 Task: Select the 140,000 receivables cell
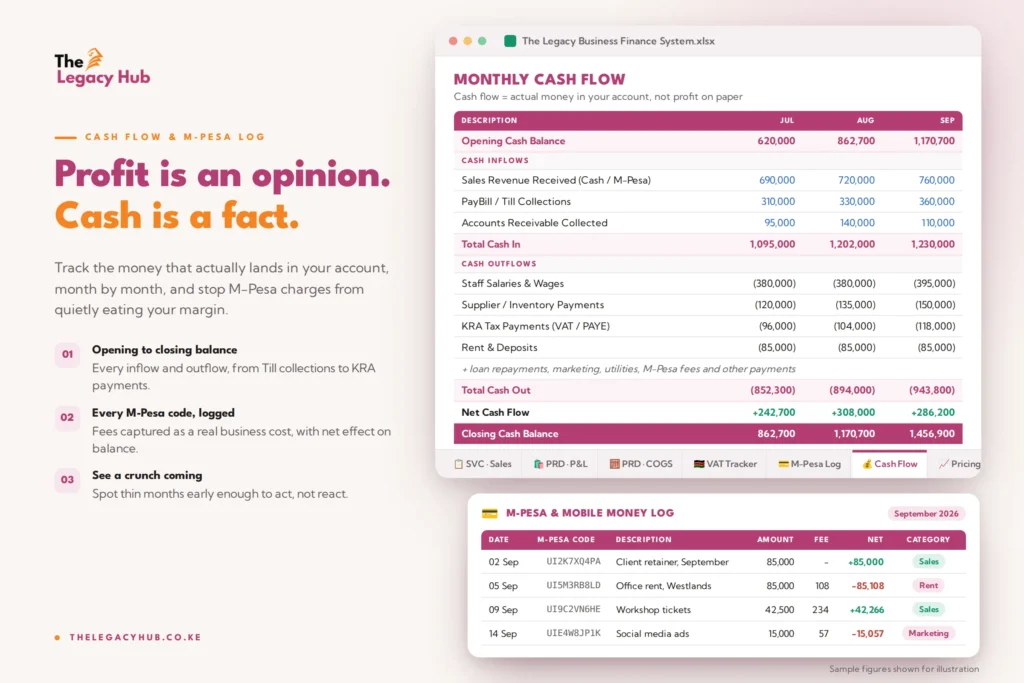(x=857, y=223)
